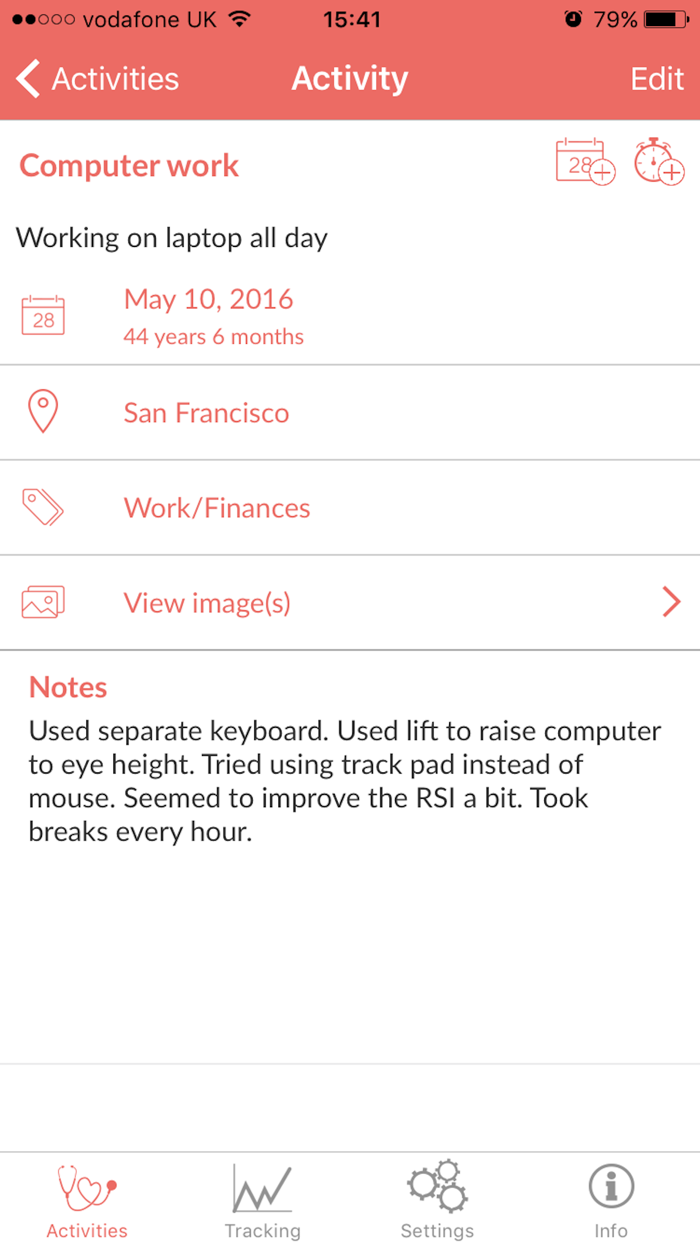Viewport: 700px width, 1244px height.
Task: Tap the add stopwatch timer icon
Action: tap(658, 161)
